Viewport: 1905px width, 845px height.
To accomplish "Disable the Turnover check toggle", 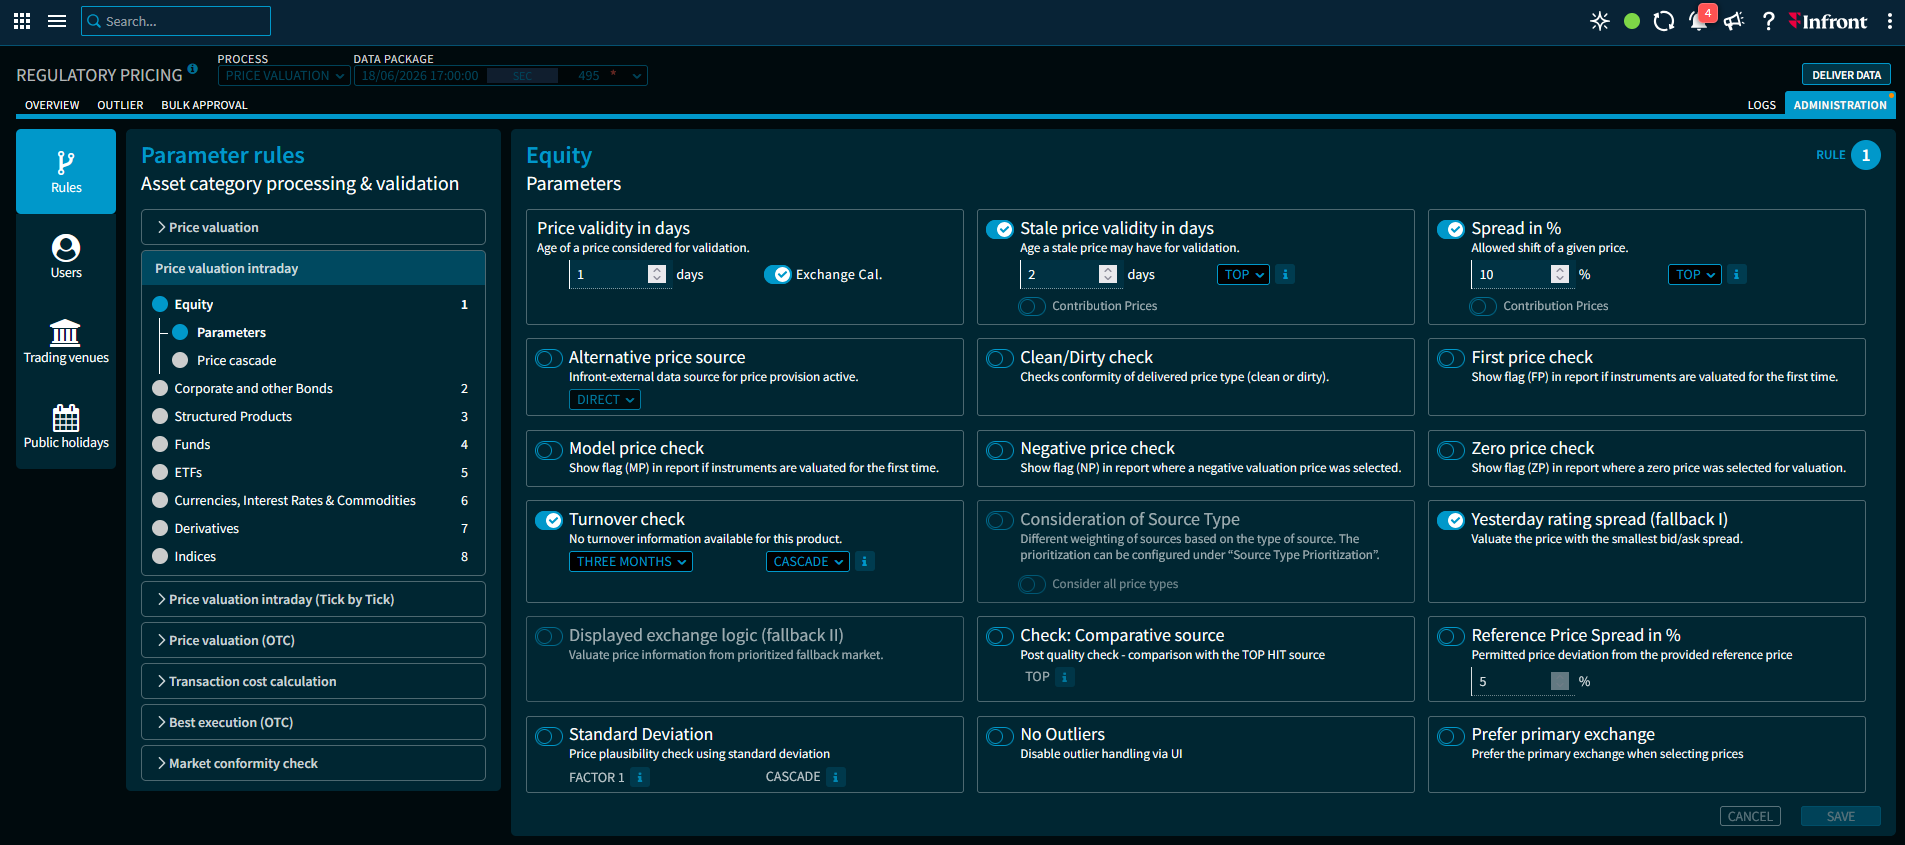I will pos(549,520).
